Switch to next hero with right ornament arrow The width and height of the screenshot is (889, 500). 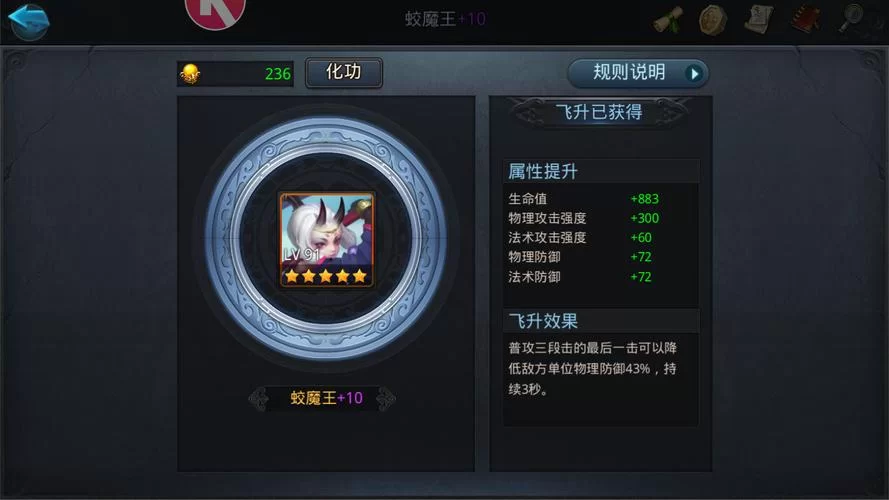point(386,399)
